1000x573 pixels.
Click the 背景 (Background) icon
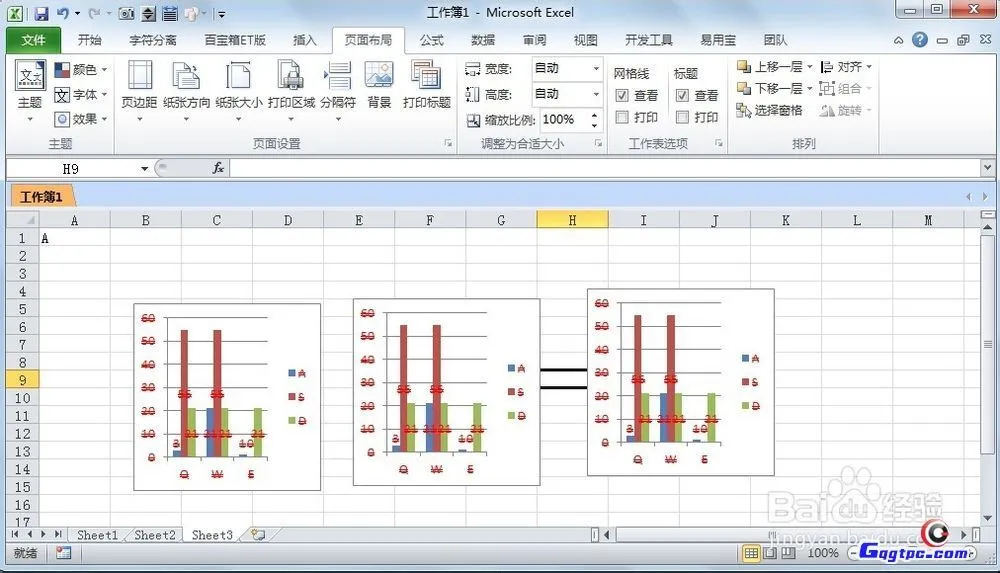point(379,85)
